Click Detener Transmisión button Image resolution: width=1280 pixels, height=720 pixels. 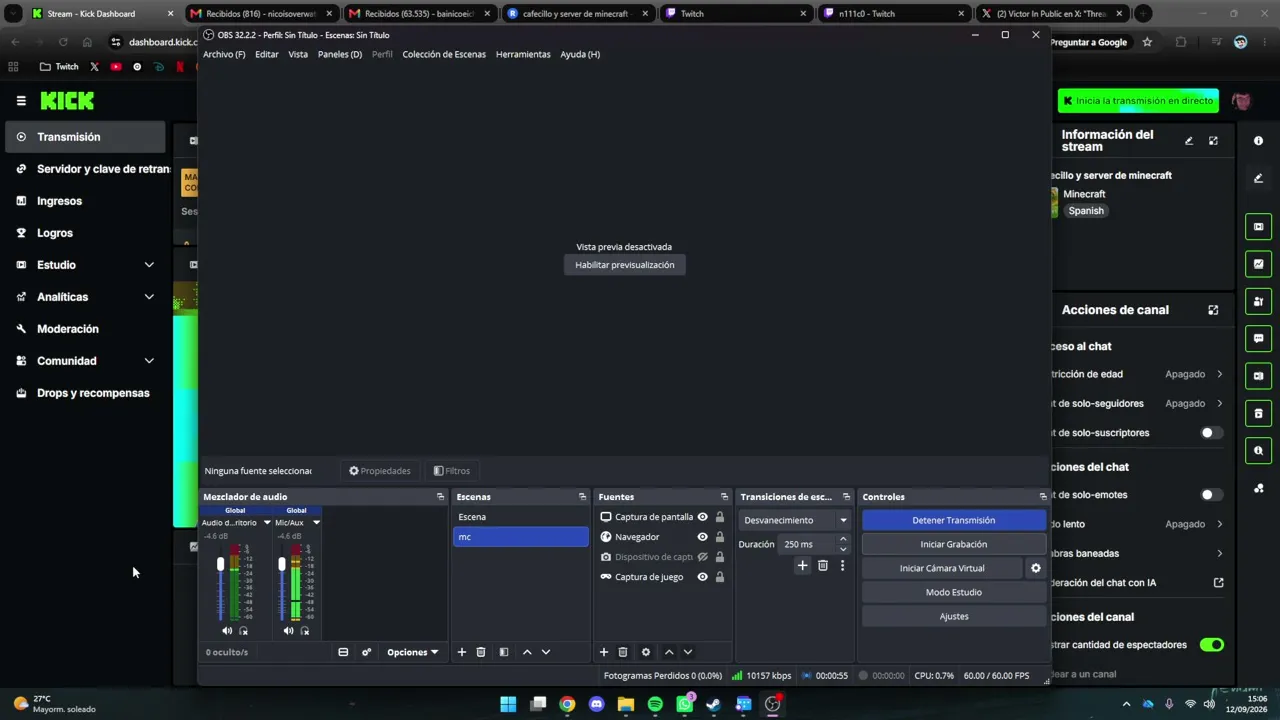click(954, 520)
